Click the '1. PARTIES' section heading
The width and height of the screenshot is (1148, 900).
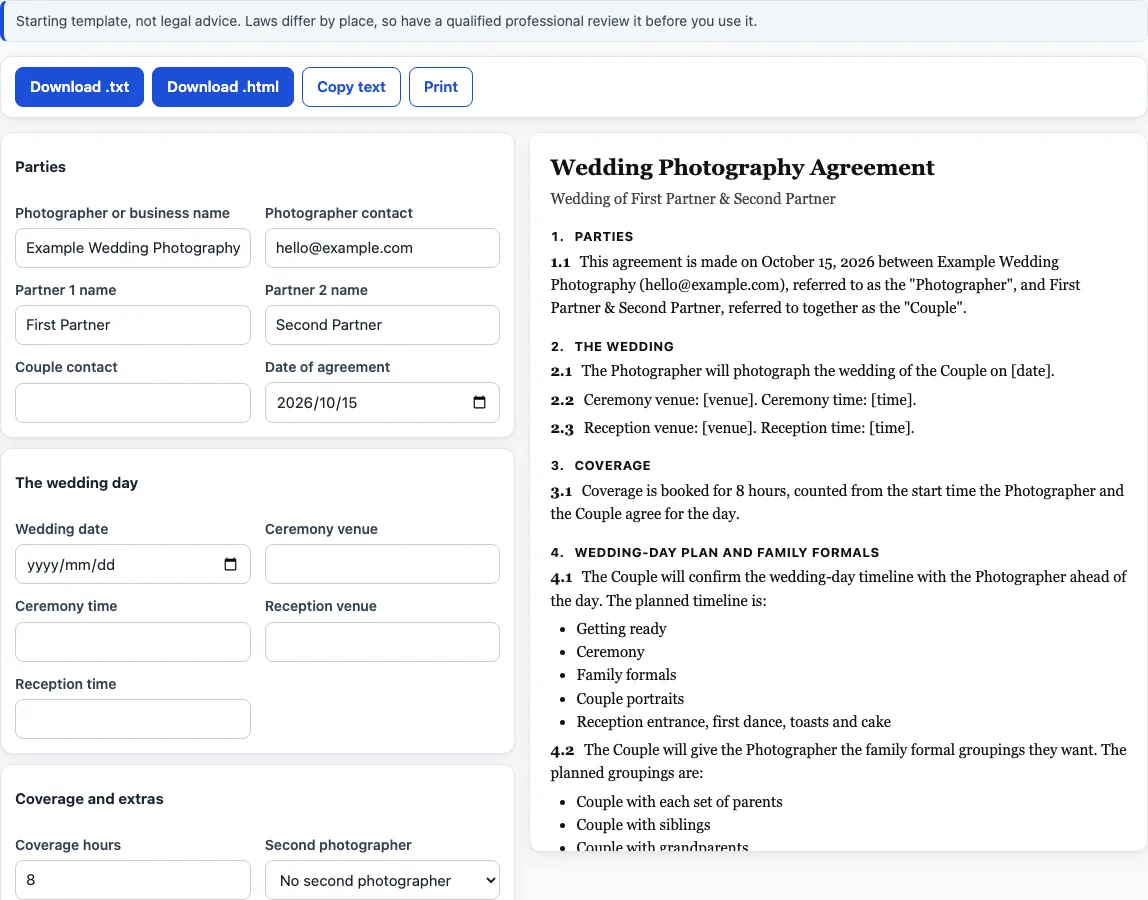click(592, 237)
